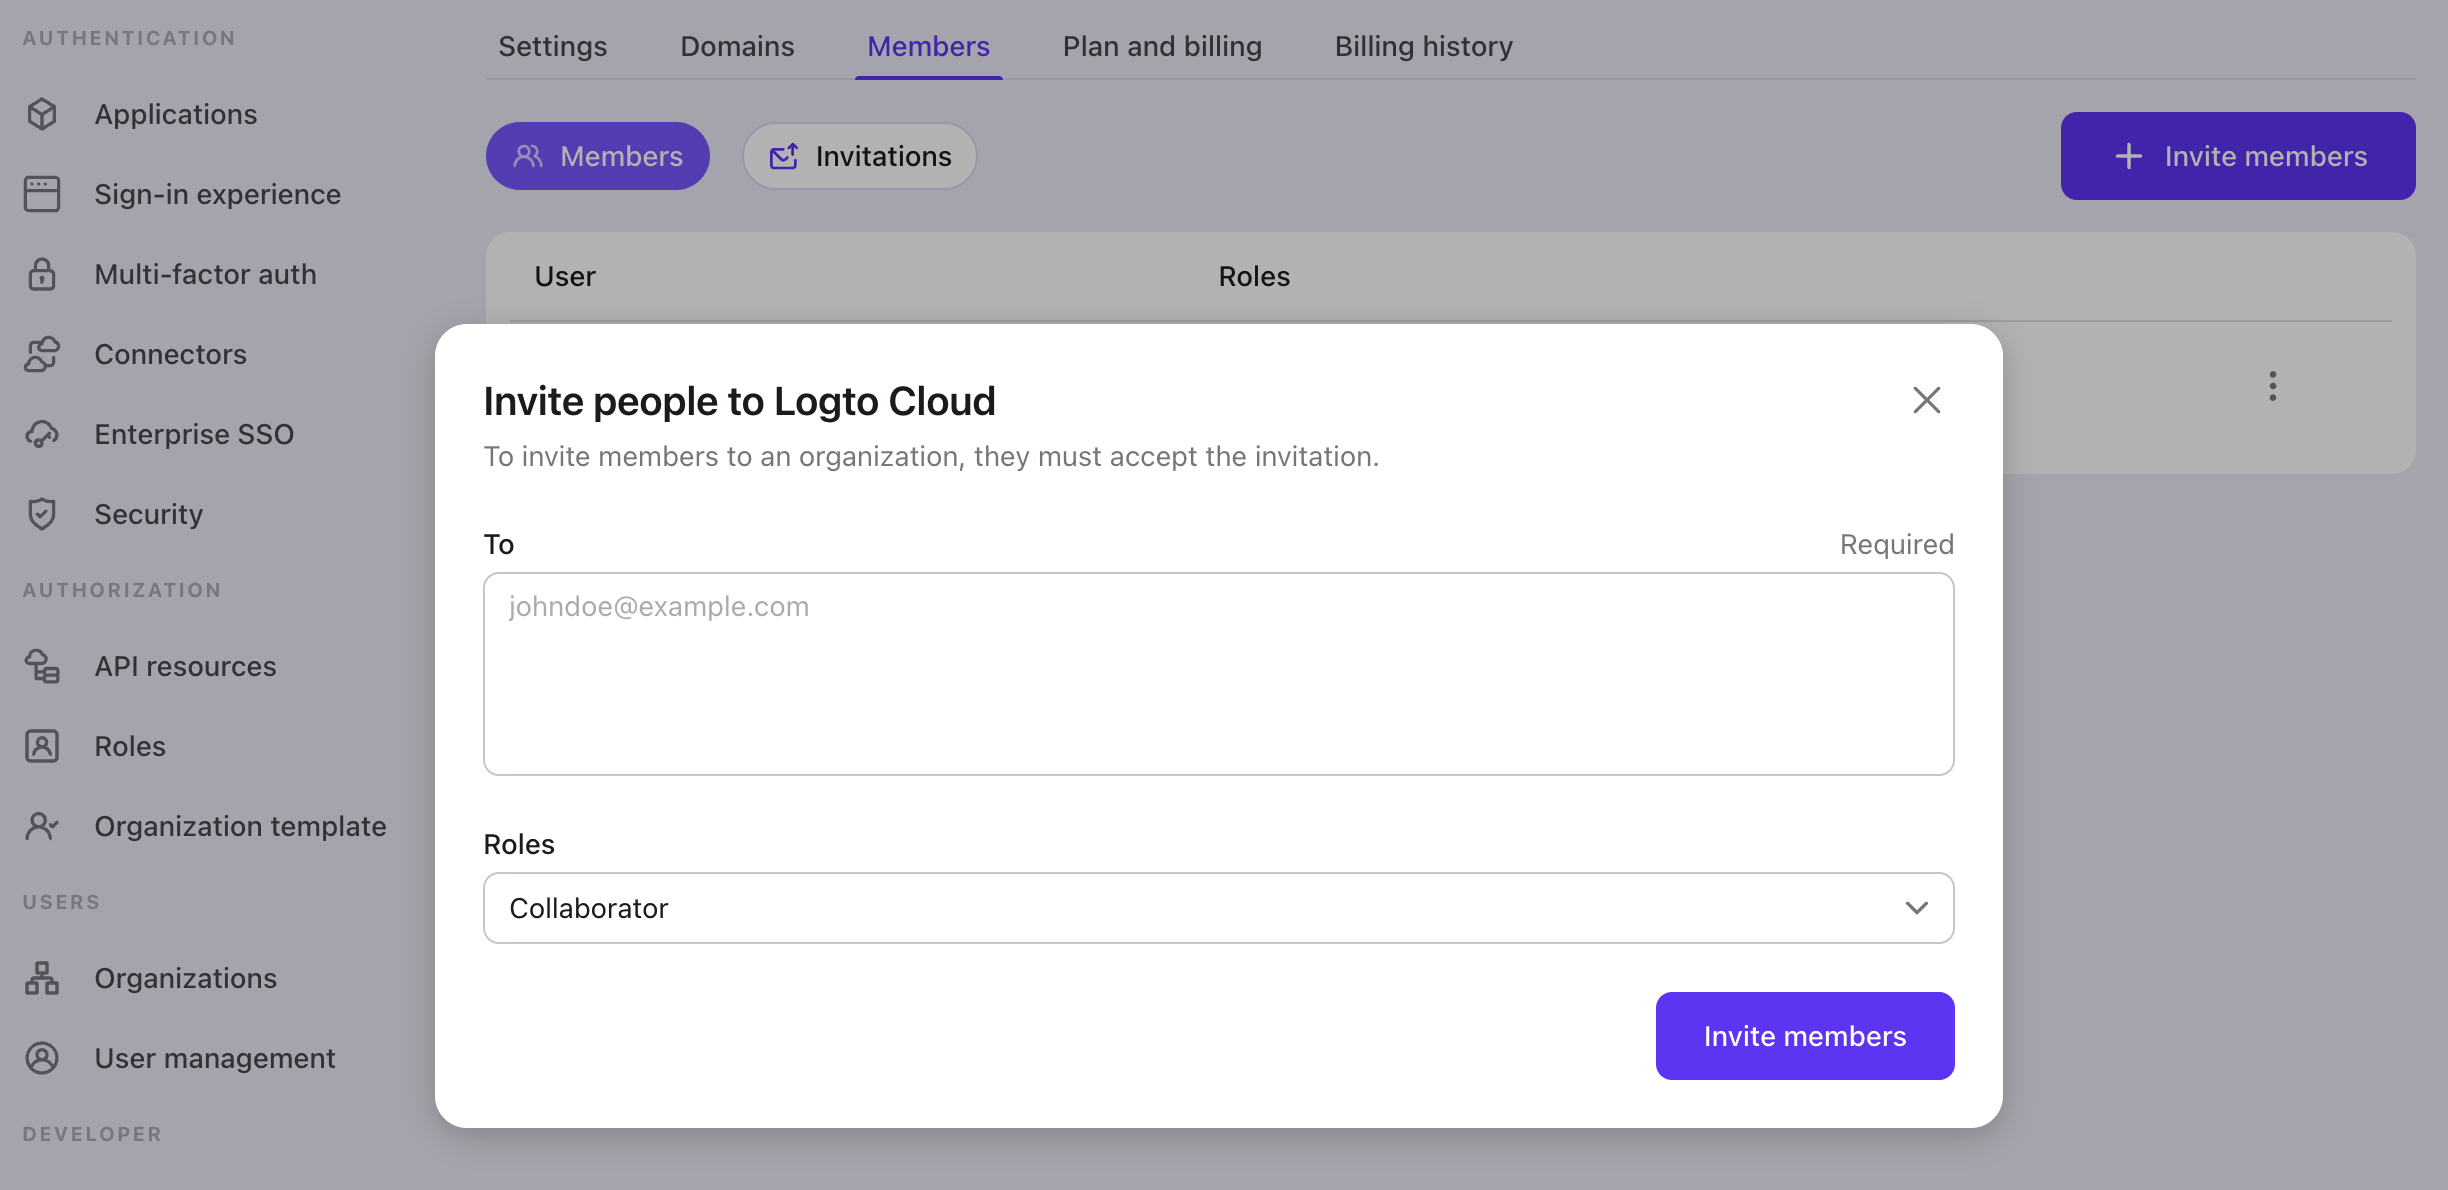
Task: Focus the To email address field
Action: (x=1218, y=674)
